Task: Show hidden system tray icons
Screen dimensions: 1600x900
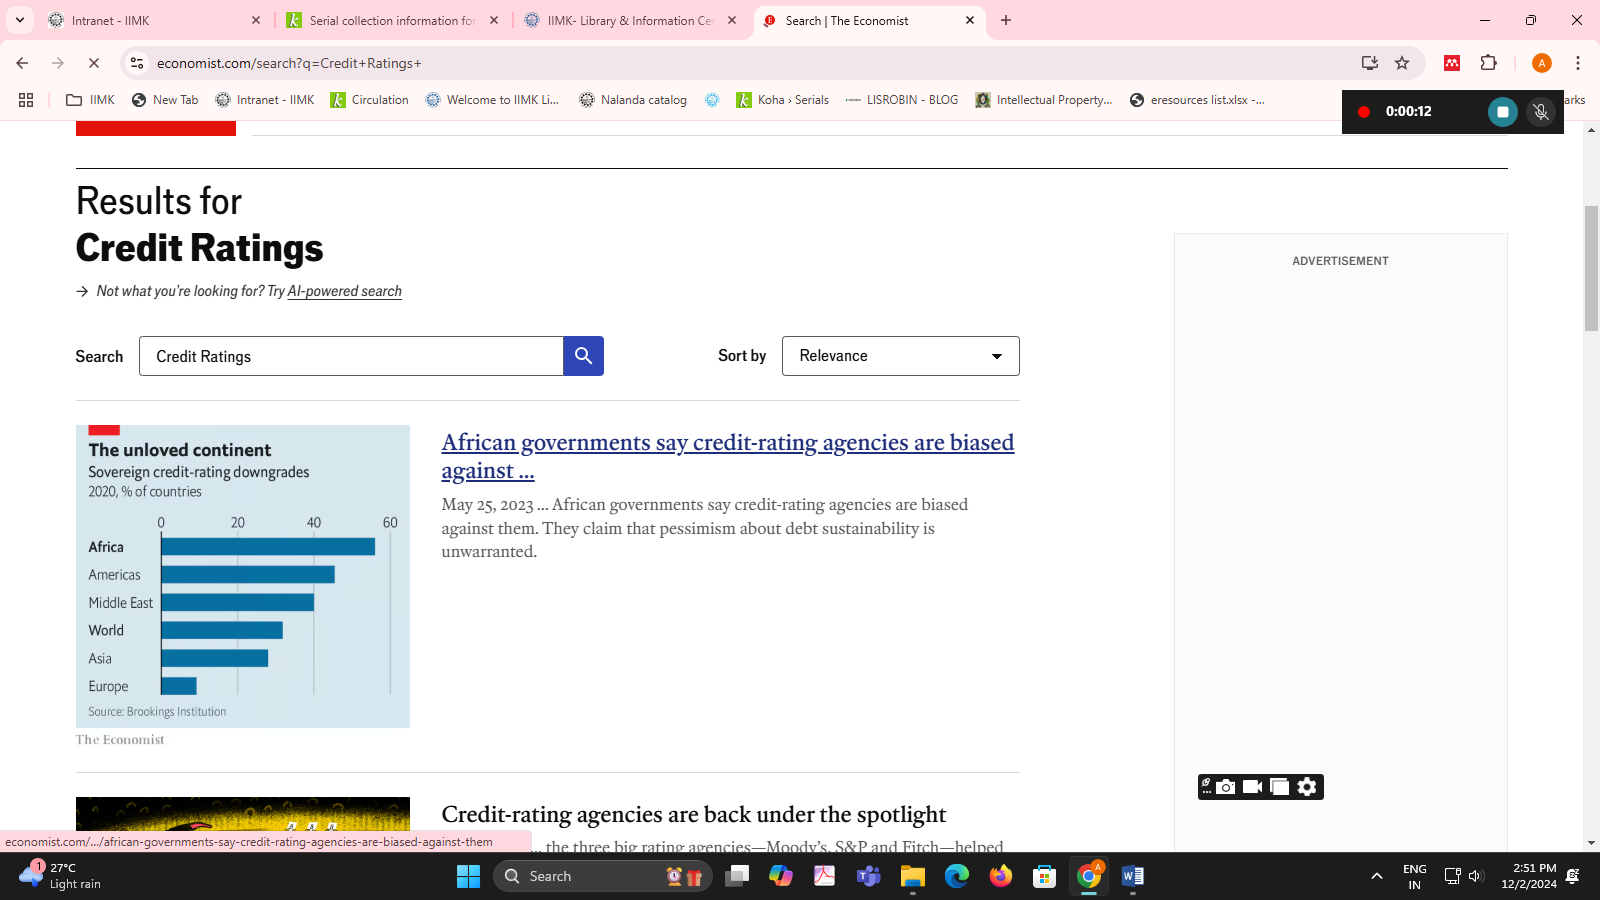Action: click(x=1377, y=876)
